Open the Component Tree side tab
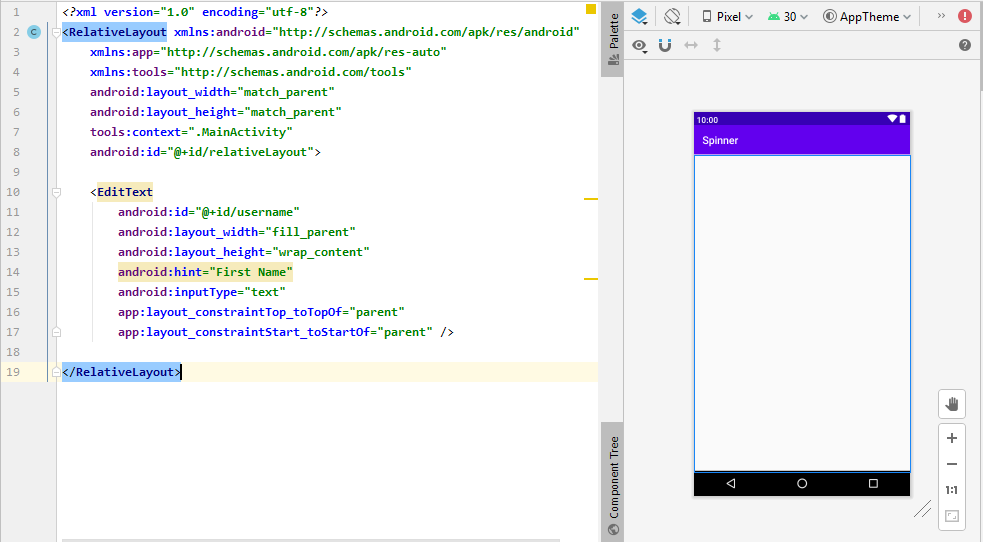The image size is (983, 542). [613, 483]
